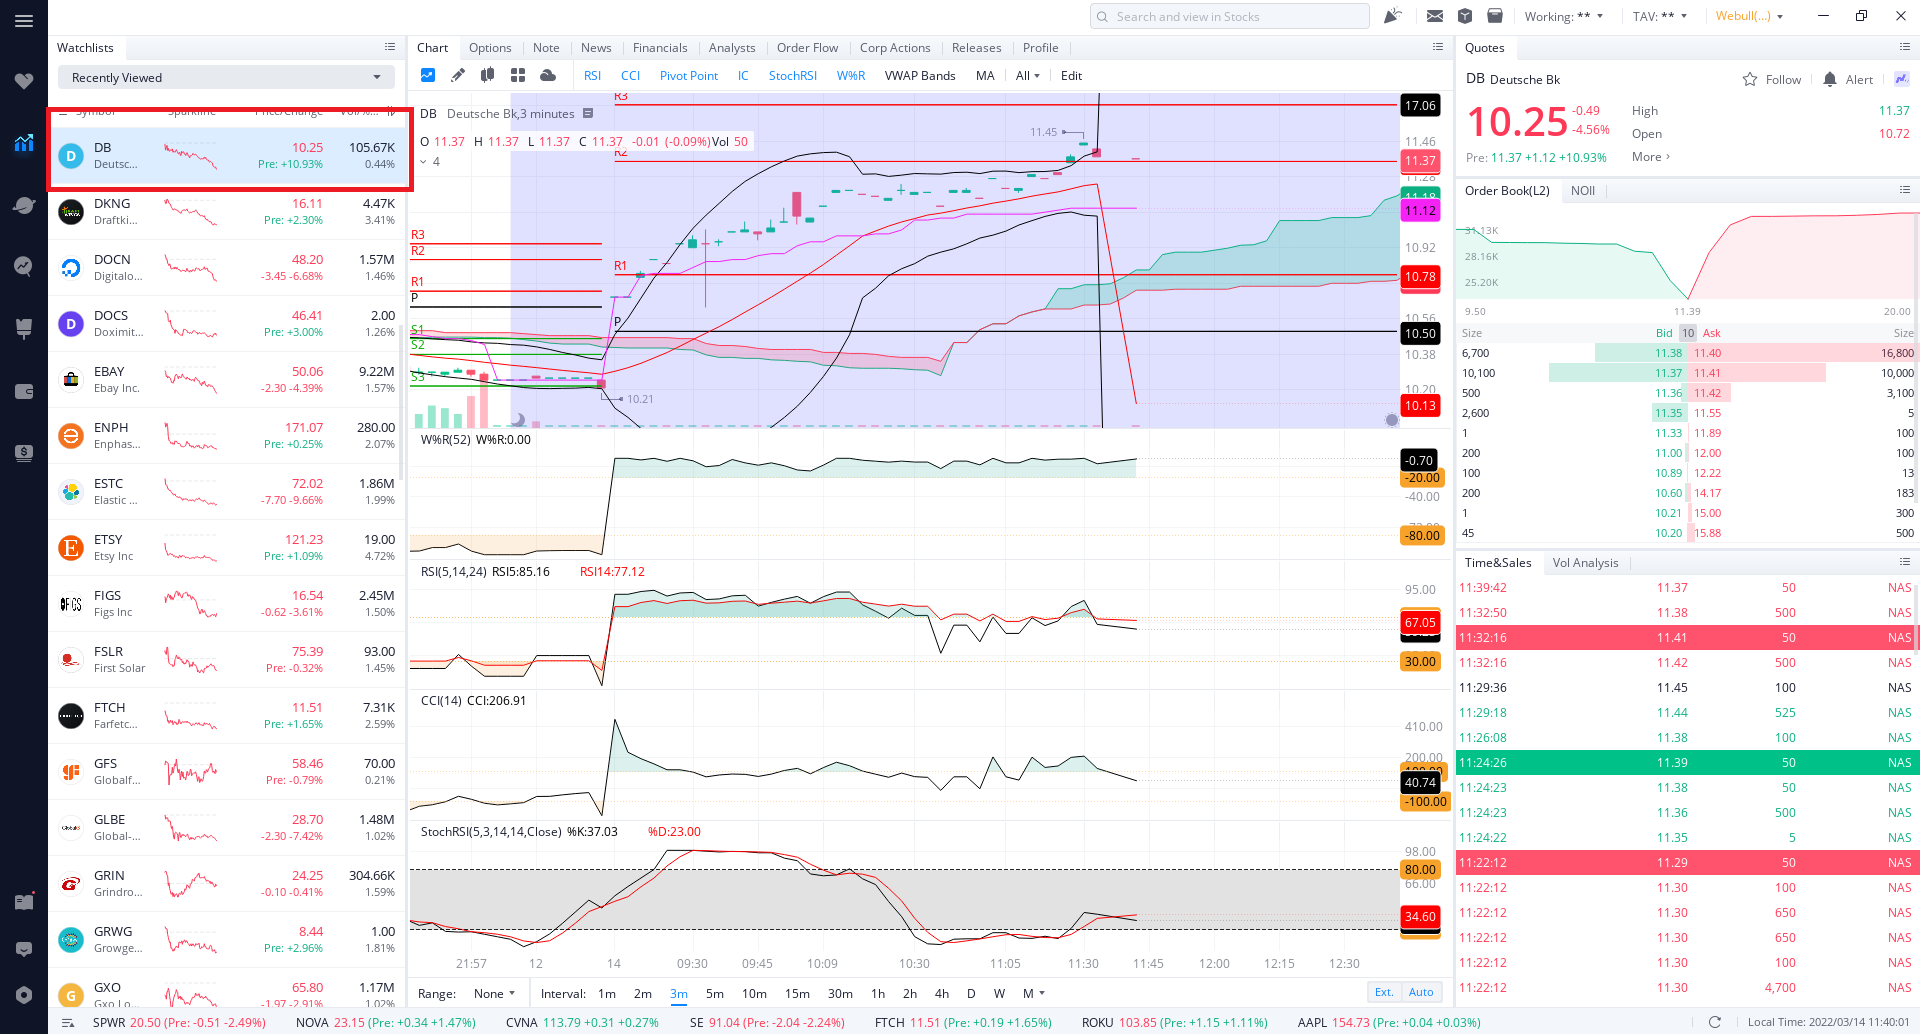Image resolution: width=1920 pixels, height=1034 pixels.
Task: Select the 1h interval
Action: point(878,993)
